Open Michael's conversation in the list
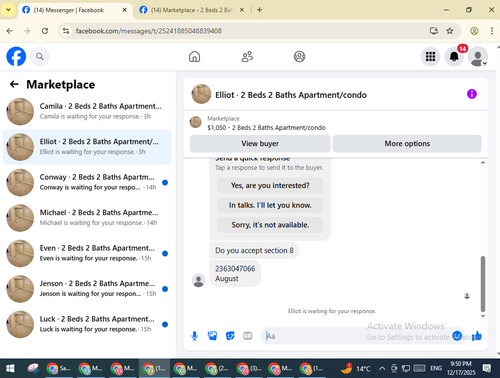 87,218
